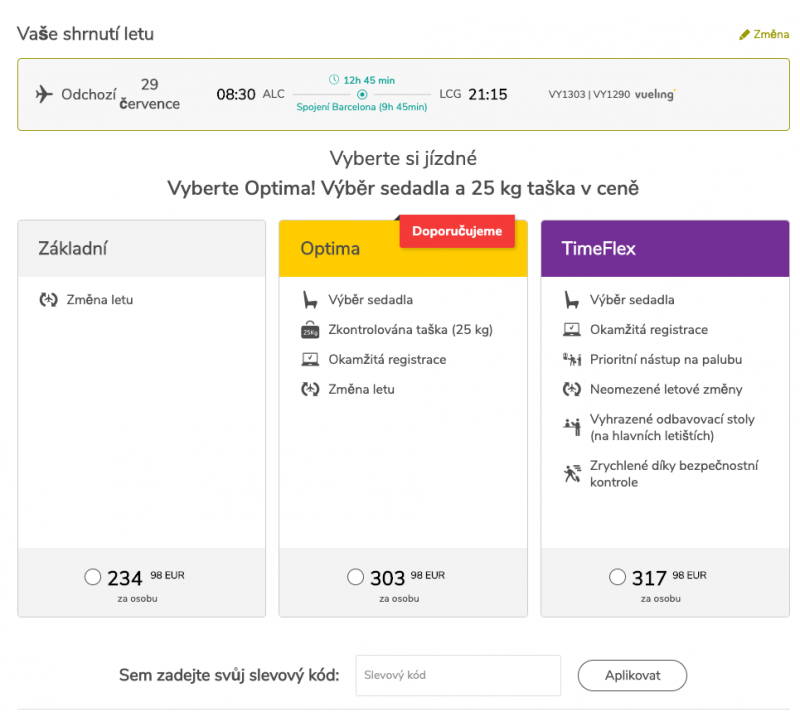Click the laptop check-in icon in Optima
The width and height of the screenshot is (800, 712).
310,360
